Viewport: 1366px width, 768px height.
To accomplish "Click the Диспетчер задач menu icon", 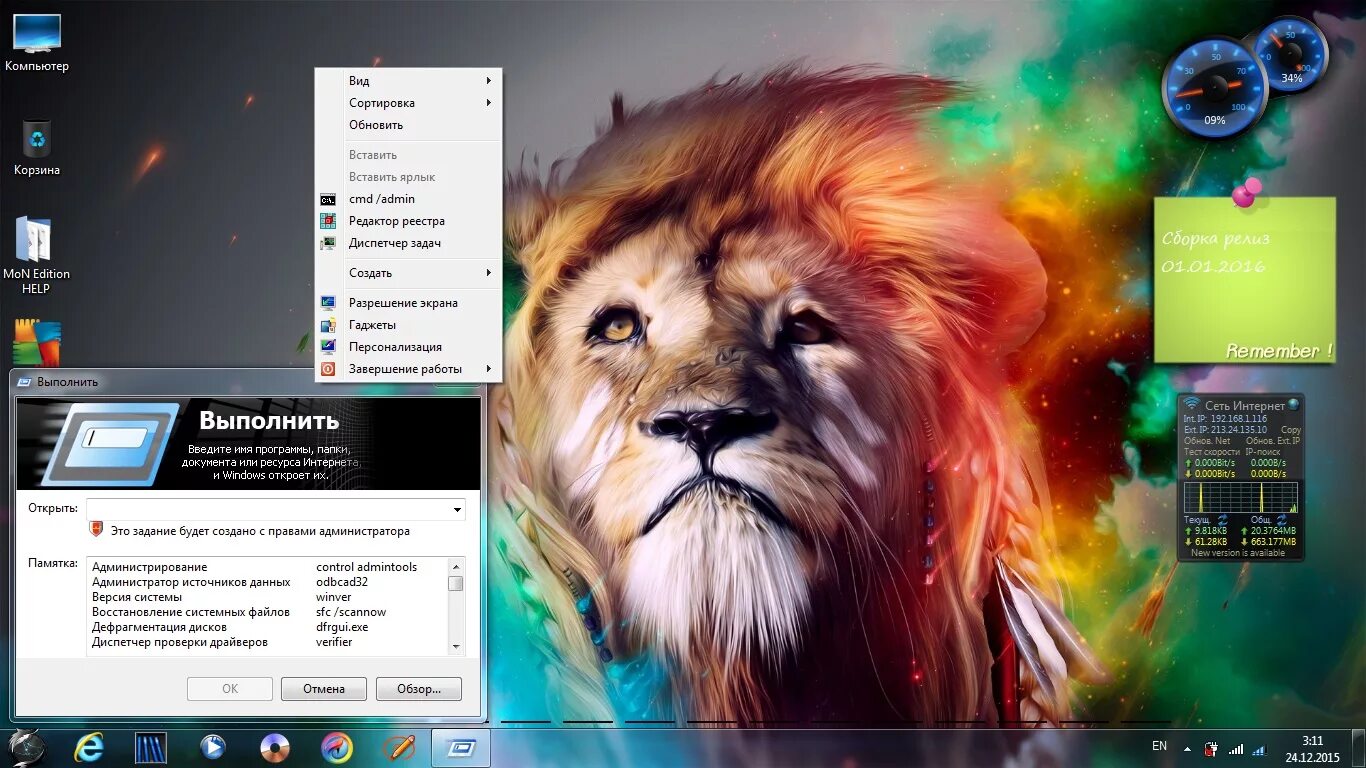I will [x=328, y=243].
